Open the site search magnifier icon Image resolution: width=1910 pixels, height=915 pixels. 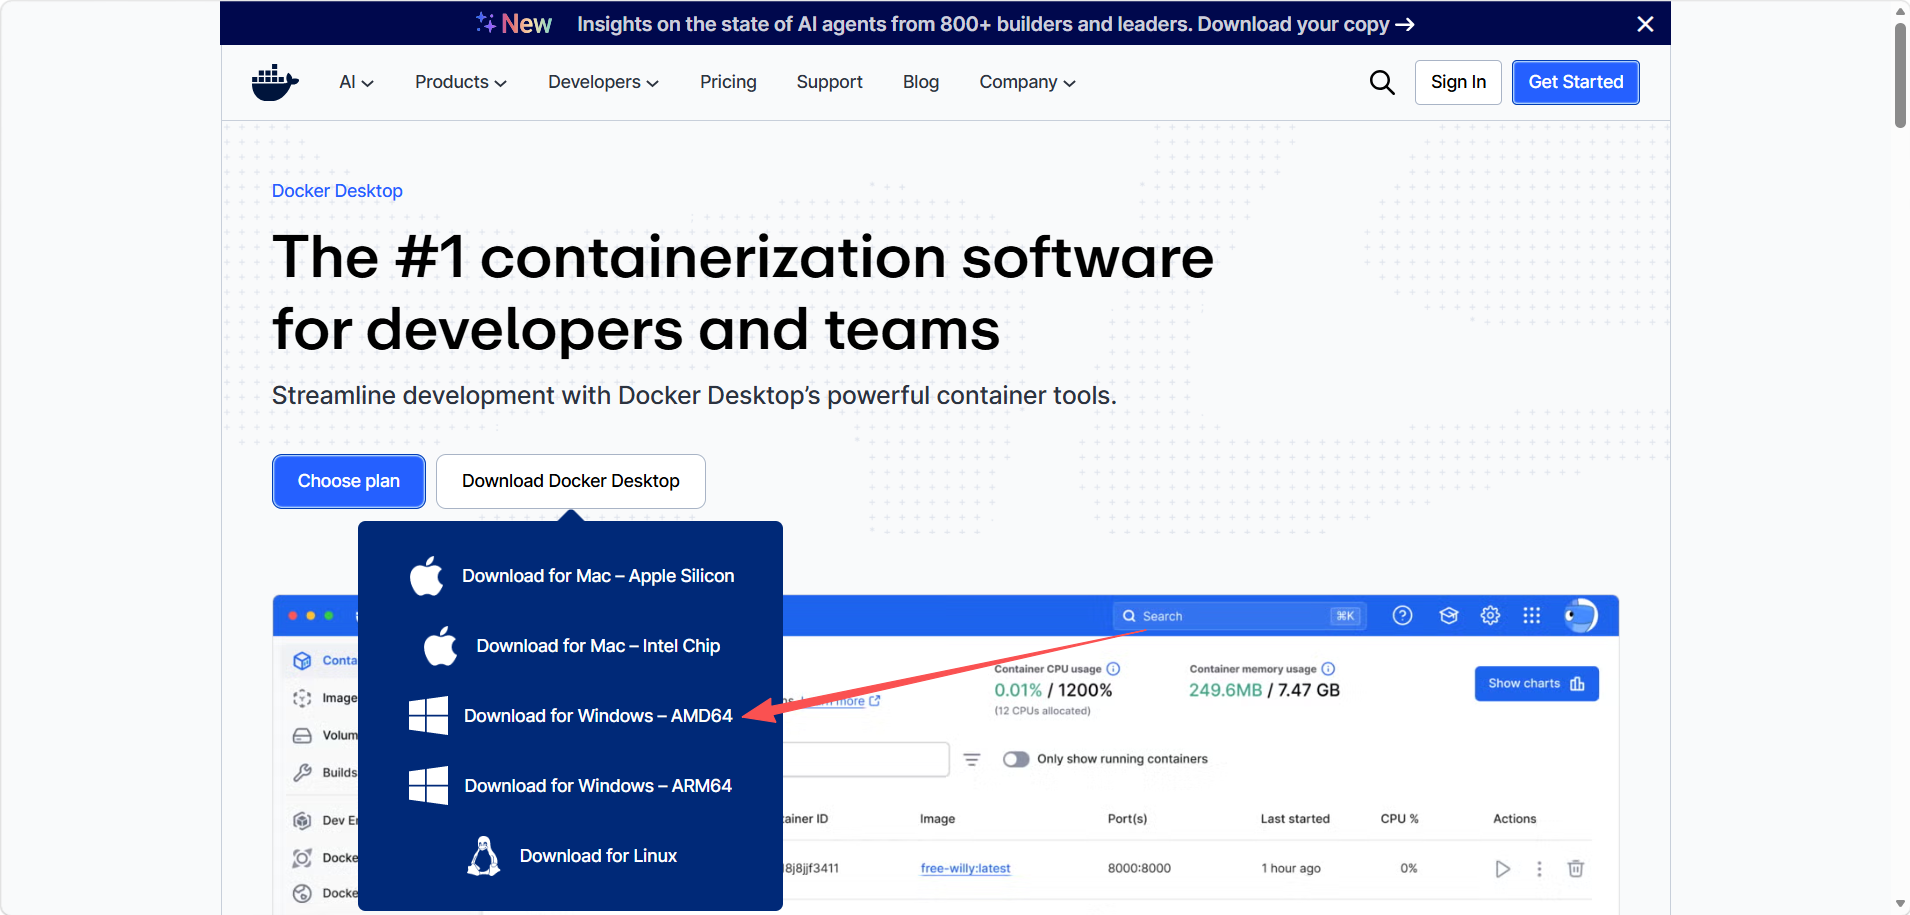tap(1382, 82)
